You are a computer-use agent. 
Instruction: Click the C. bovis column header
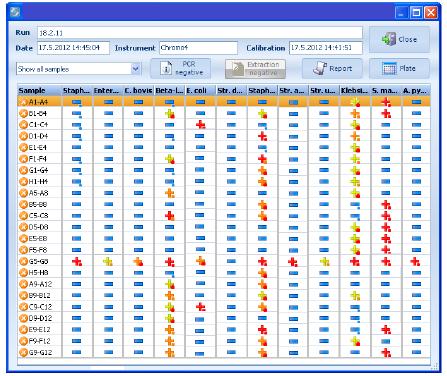tap(139, 90)
